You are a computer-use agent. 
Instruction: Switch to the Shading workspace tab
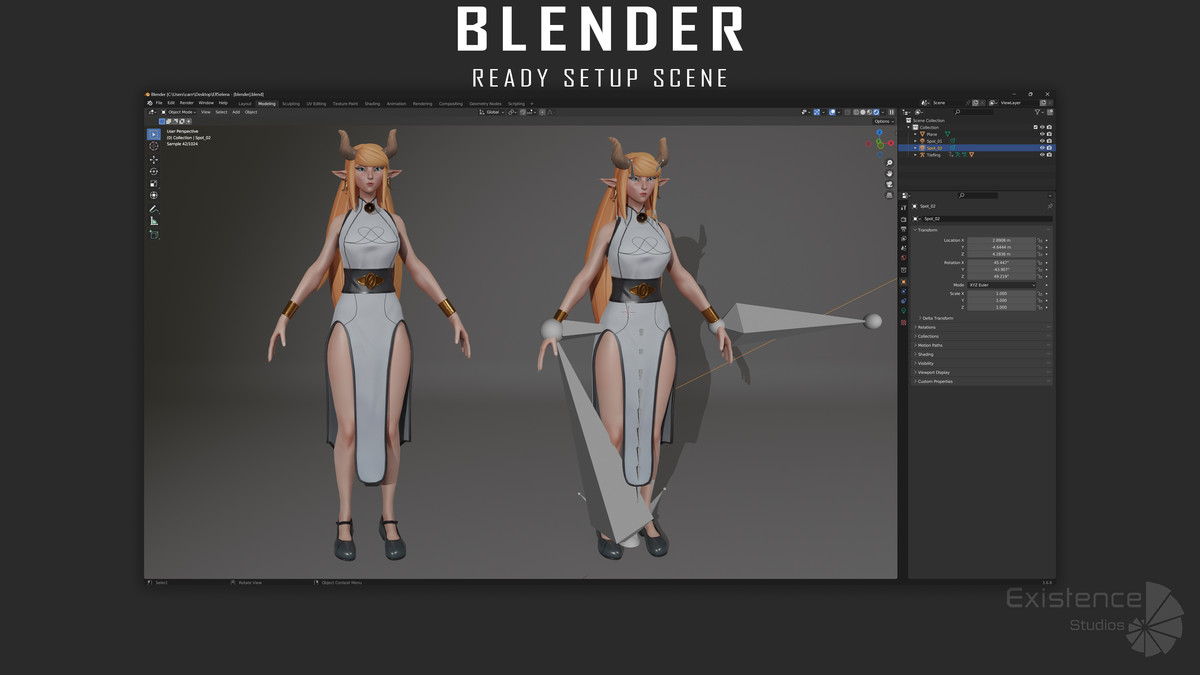pos(372,103)
